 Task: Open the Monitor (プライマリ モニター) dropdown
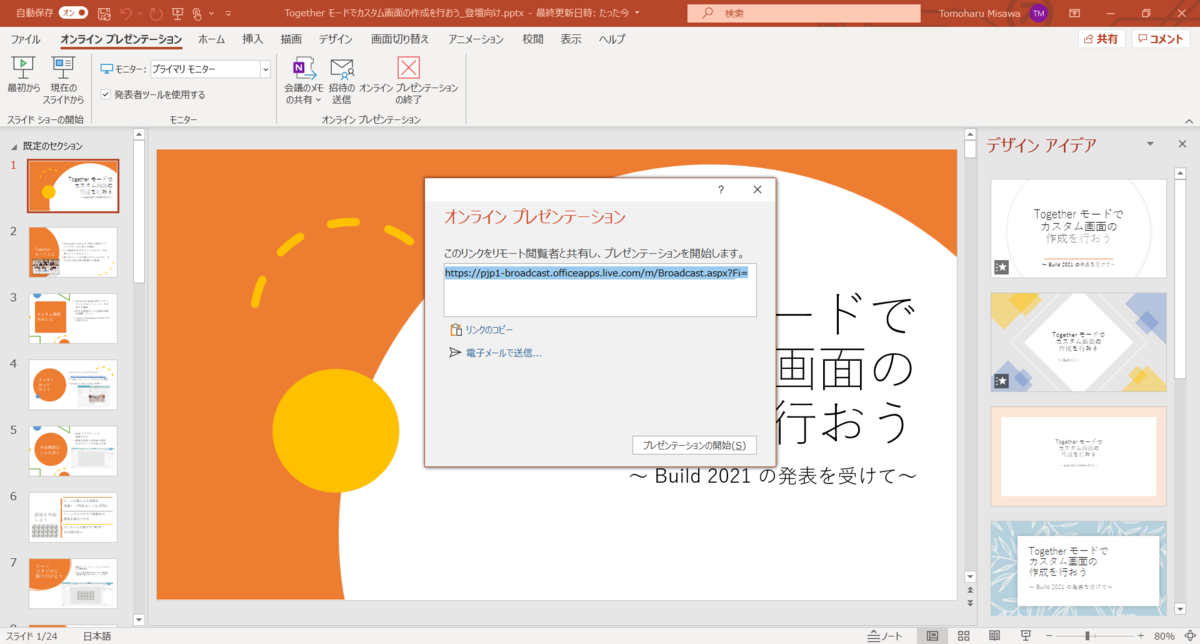265,69
